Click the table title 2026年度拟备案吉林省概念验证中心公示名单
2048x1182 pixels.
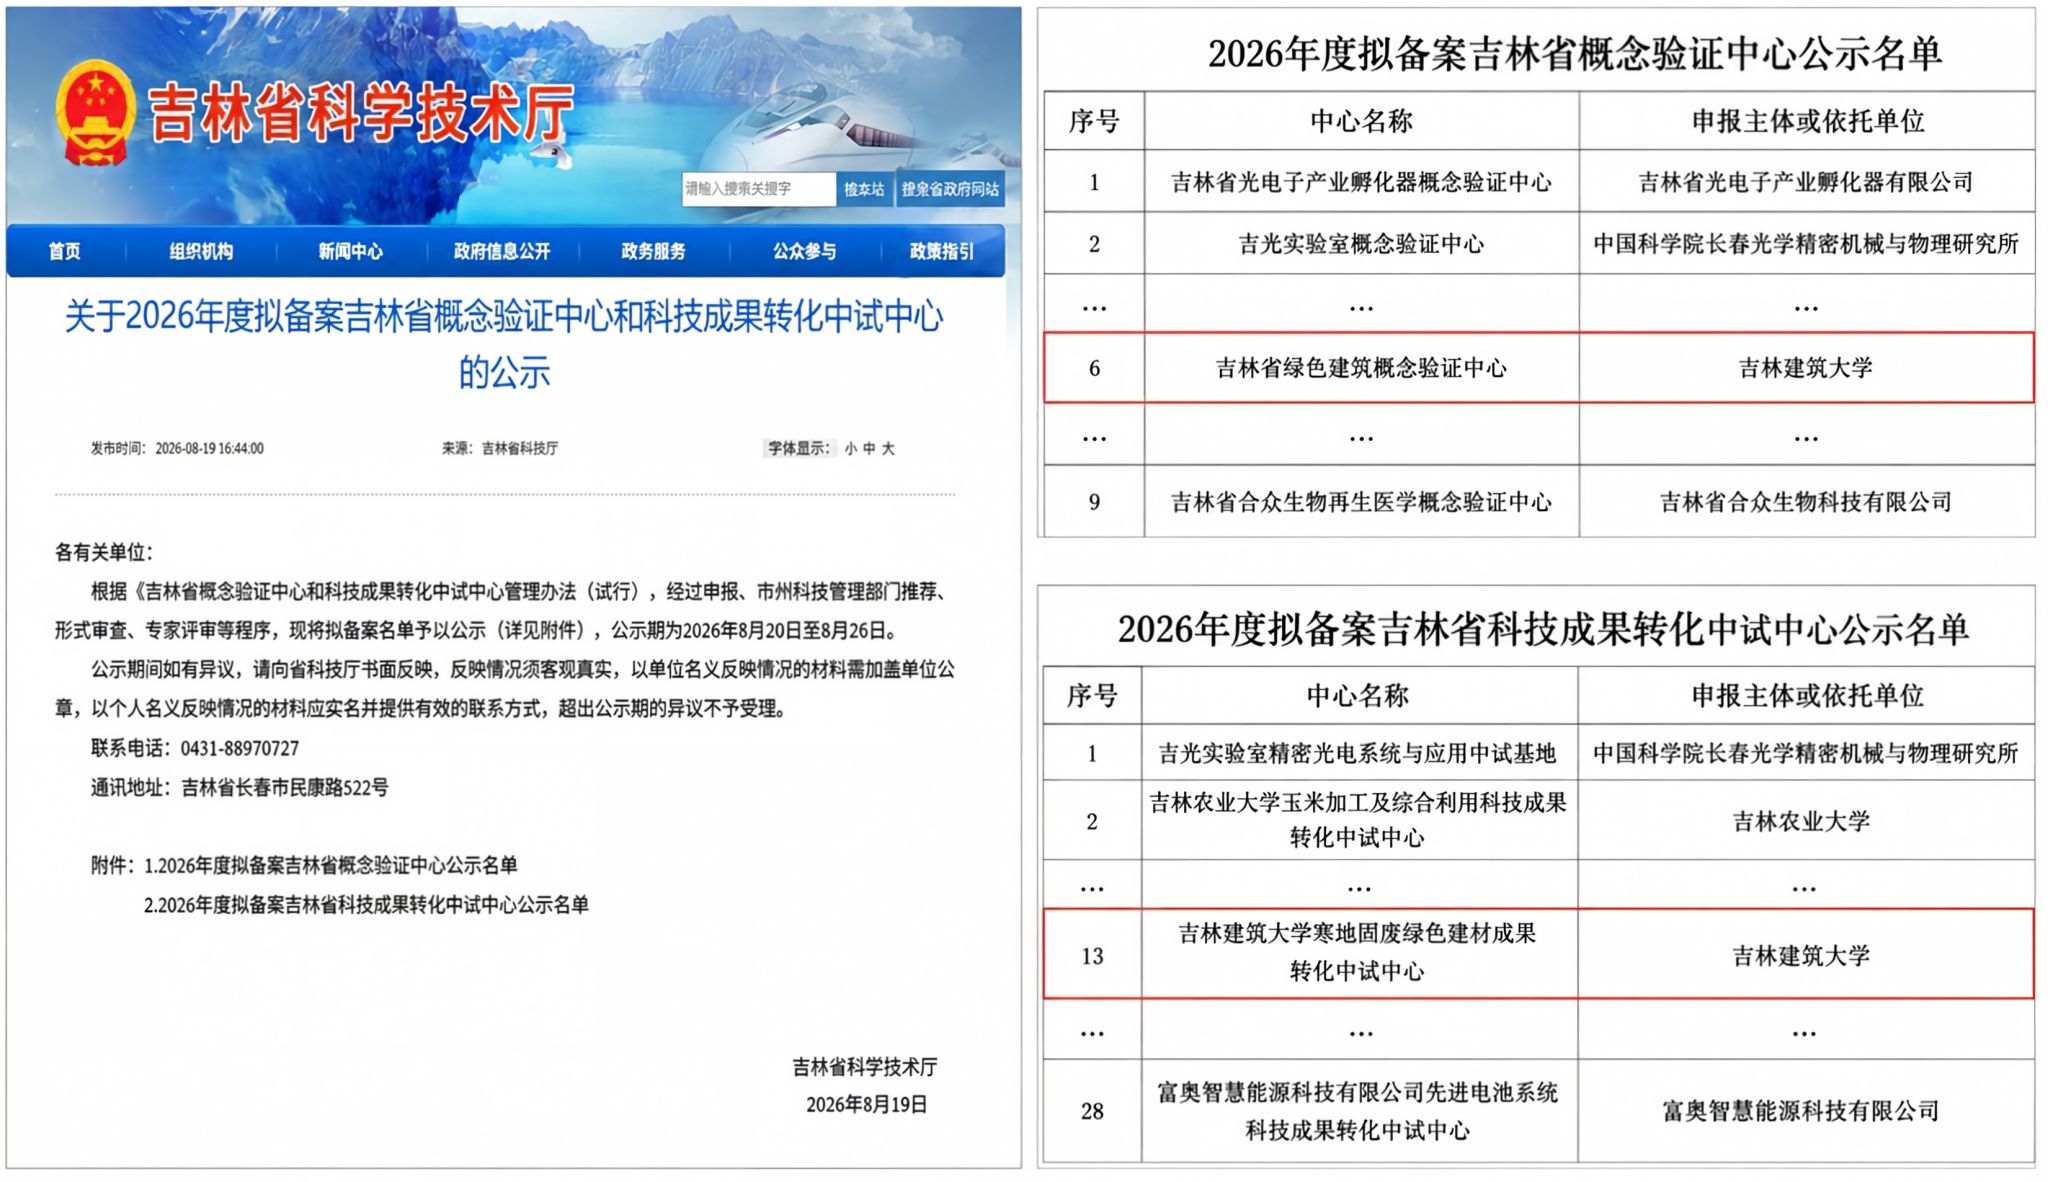[x=1575, y=54]
